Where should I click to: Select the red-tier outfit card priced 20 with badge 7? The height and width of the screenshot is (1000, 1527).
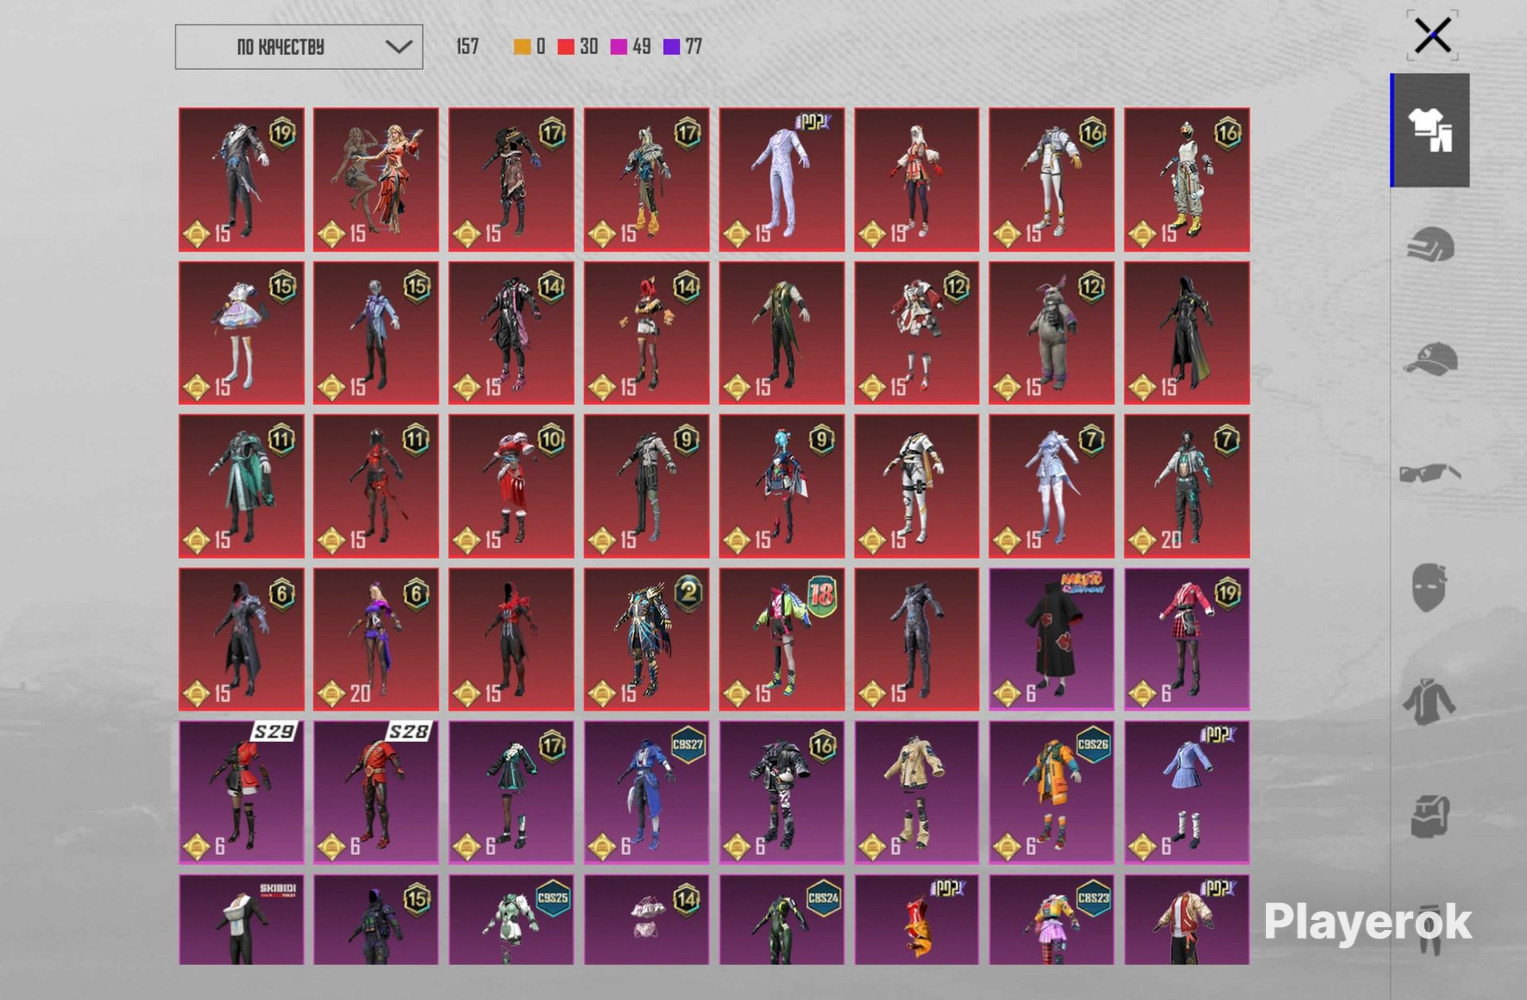1187,486
